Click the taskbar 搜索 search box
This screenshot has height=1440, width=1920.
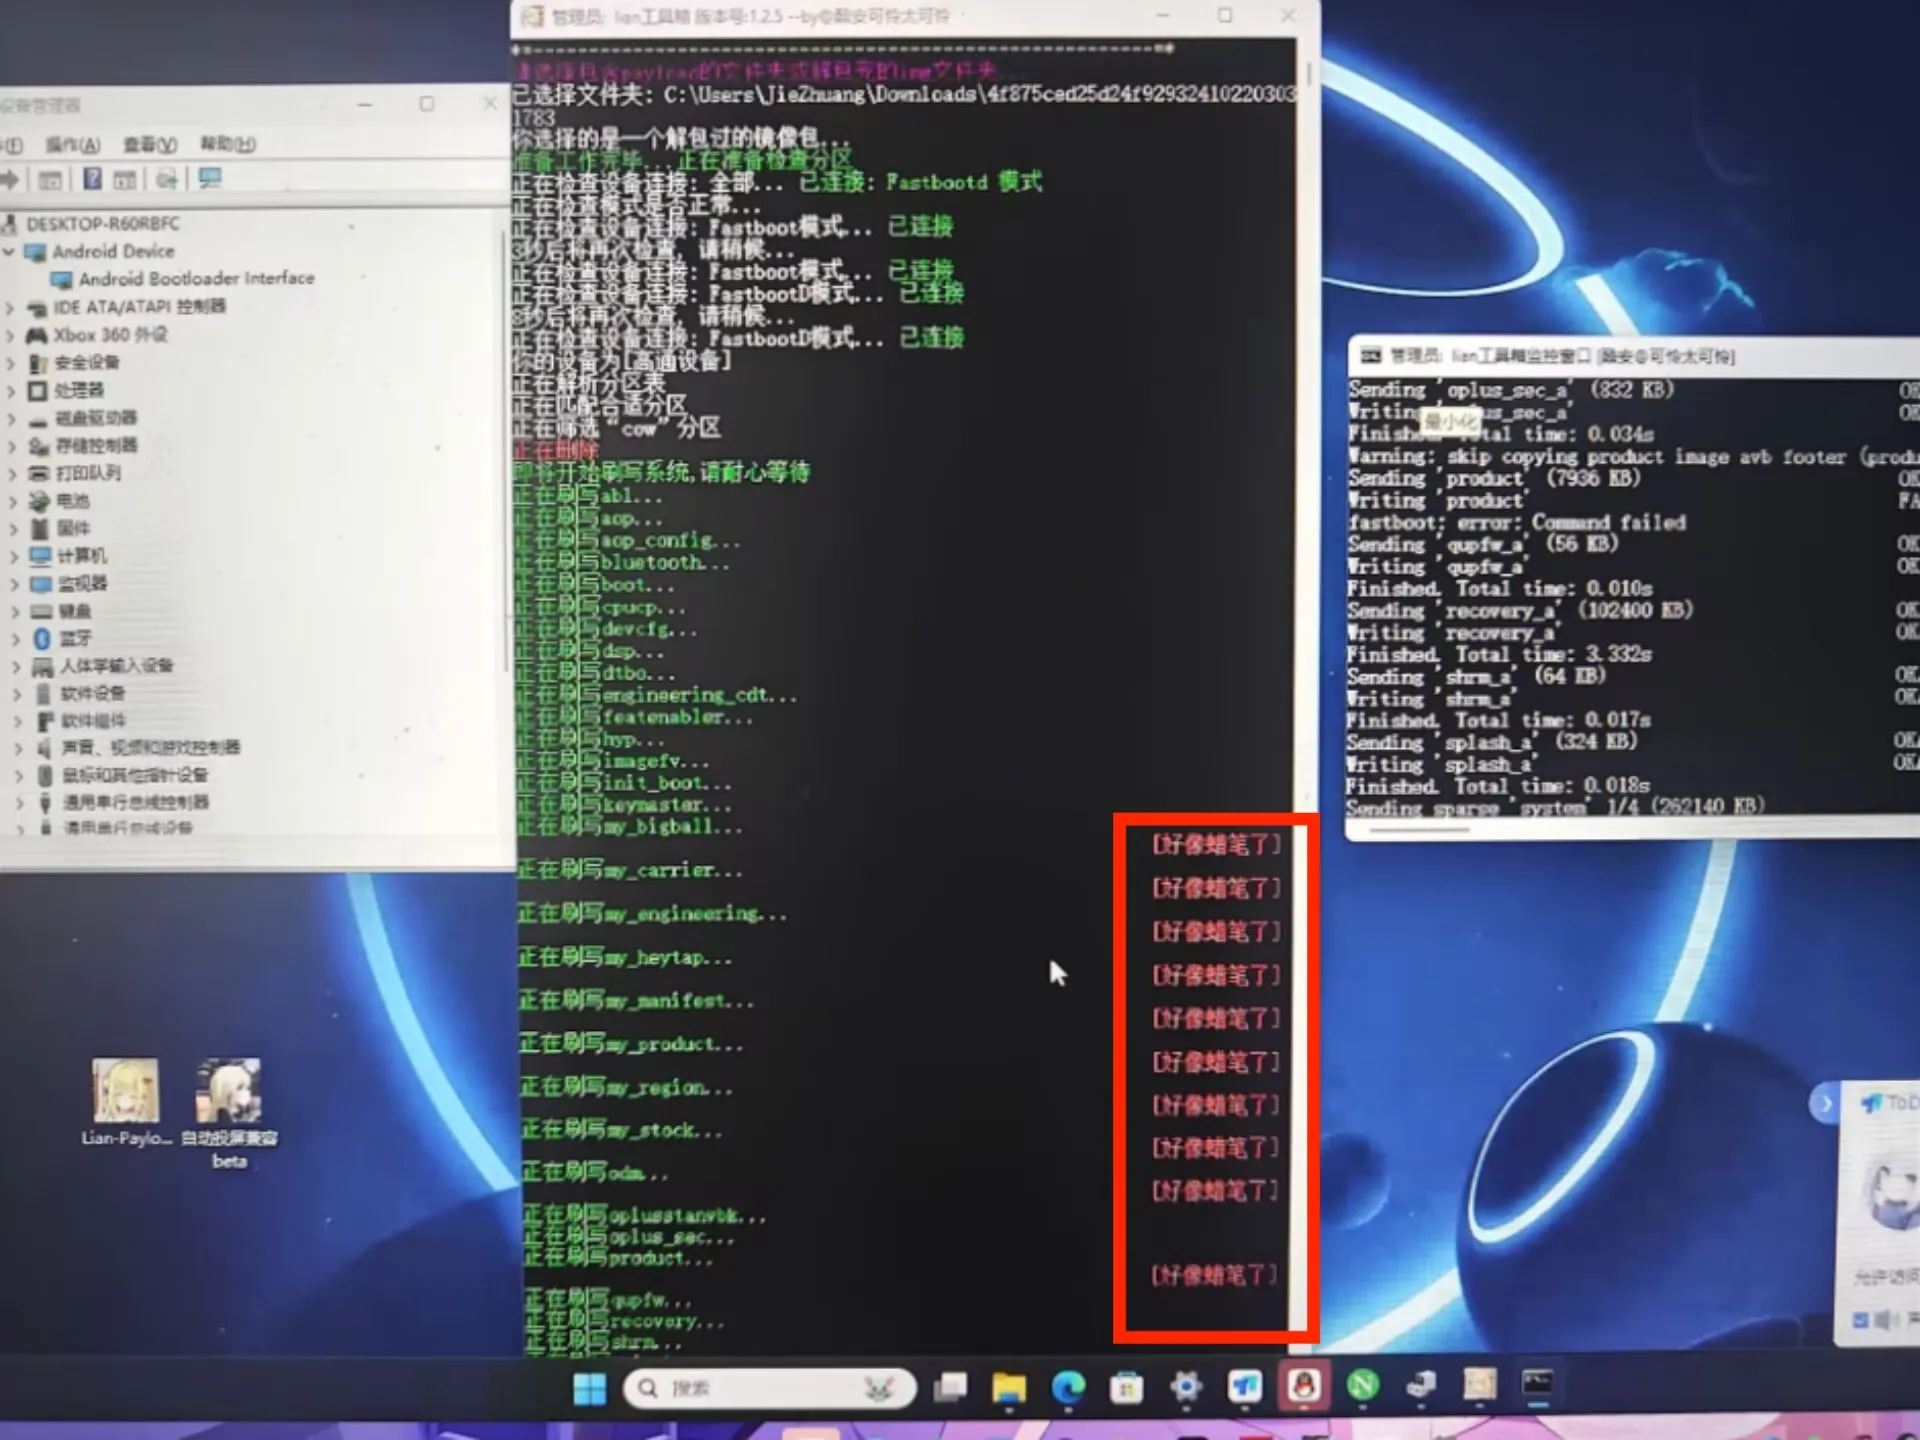769,1388
